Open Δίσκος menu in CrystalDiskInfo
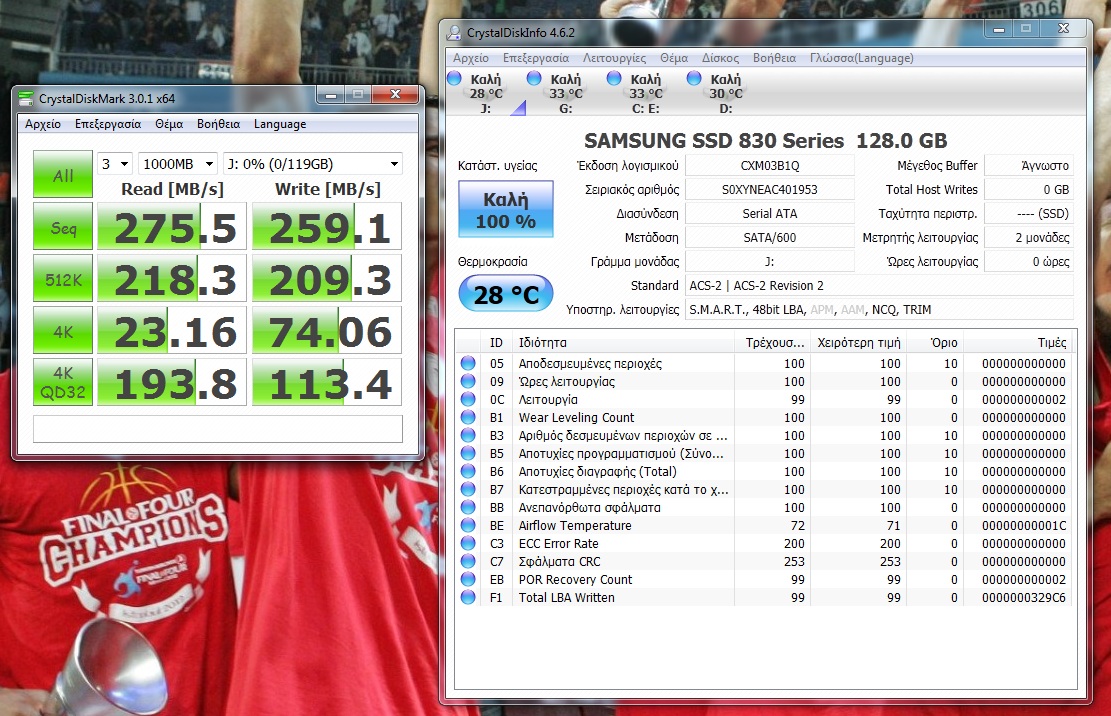This screenshot has width=1111, height=716. pyautogui.click(x=720, y=58)
